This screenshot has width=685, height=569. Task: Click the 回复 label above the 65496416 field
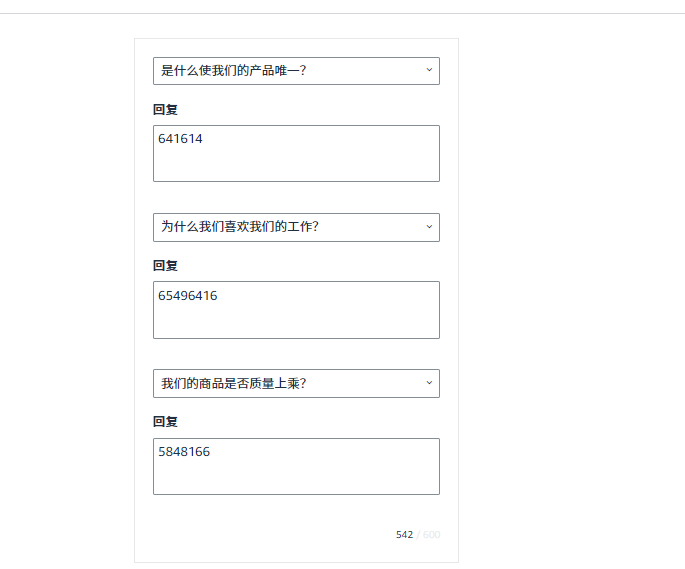(165, 266)
